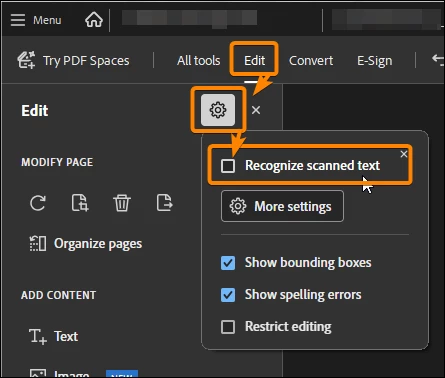Dismiss the Recognize scanned text tooltip
This screenshot has width=445, height=378.
404,154
